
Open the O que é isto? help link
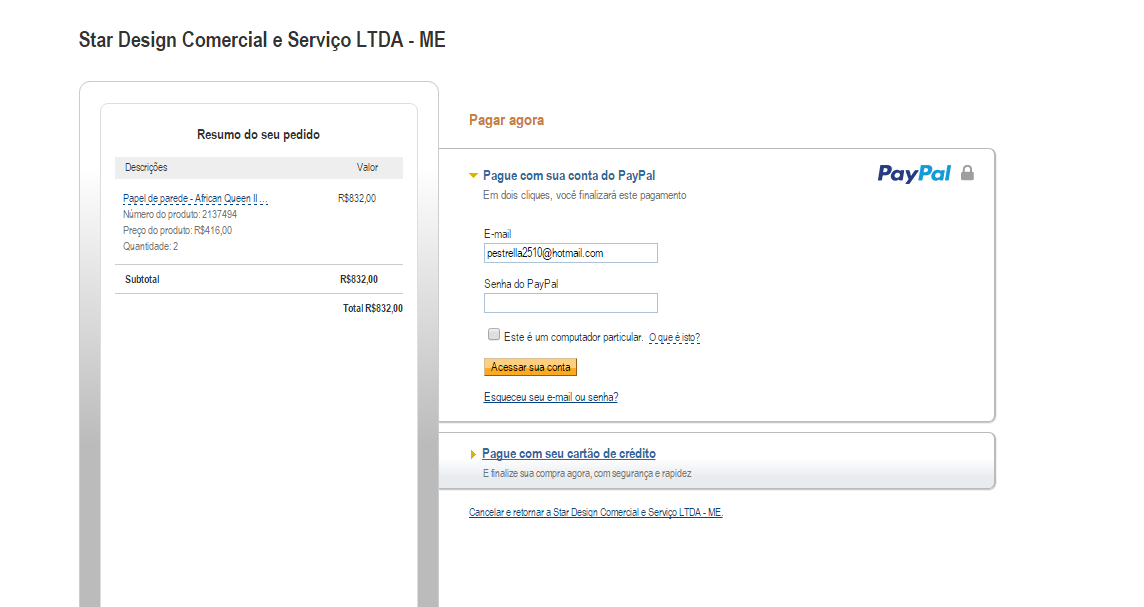[x=674, y=337]
